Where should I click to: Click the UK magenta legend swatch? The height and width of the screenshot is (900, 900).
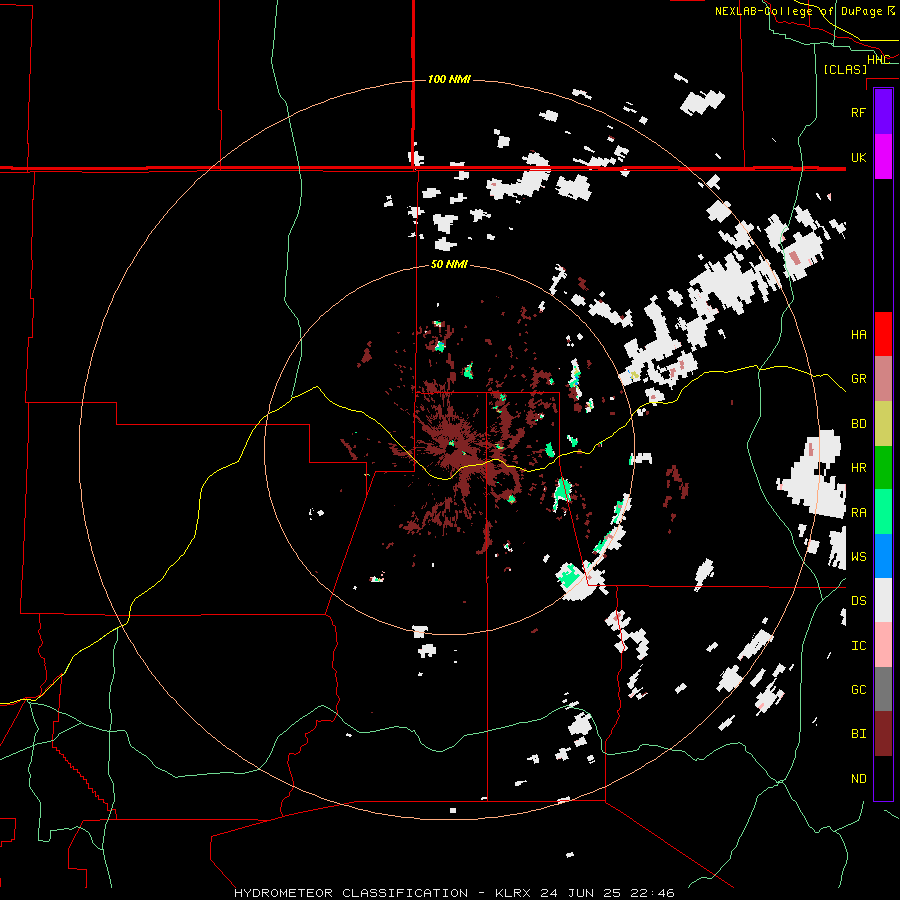[883, 157]
